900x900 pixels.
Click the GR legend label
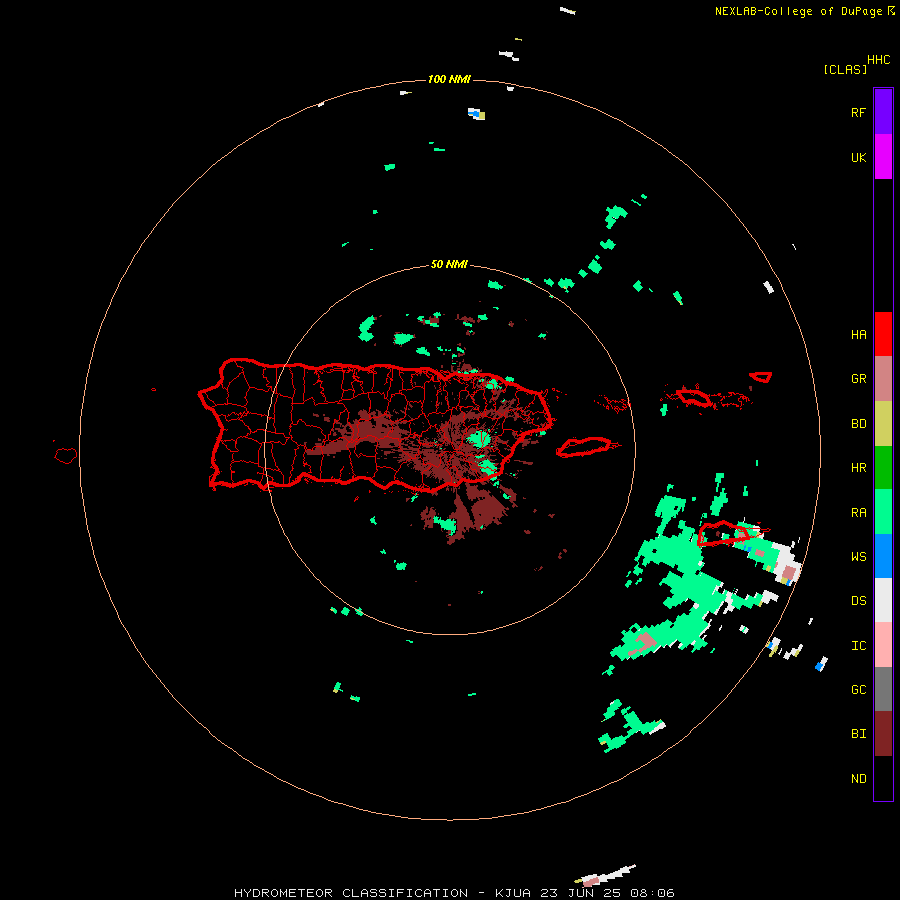pyautogui.click(x=858, y=379)
